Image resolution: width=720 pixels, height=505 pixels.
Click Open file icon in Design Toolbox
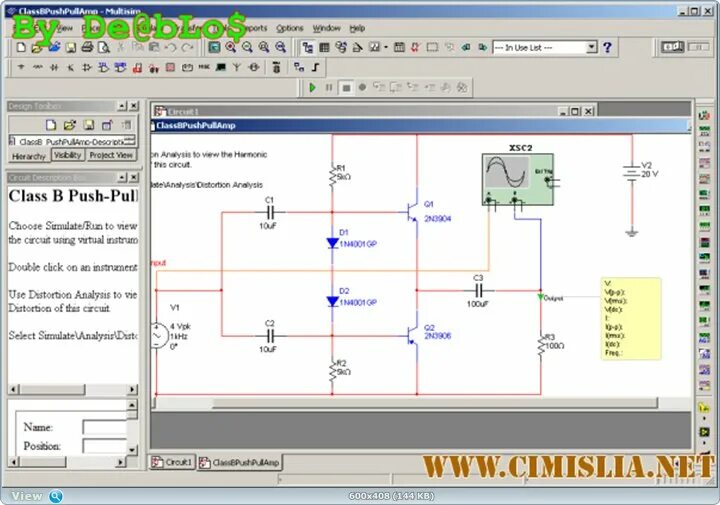(x=69, y=125)
